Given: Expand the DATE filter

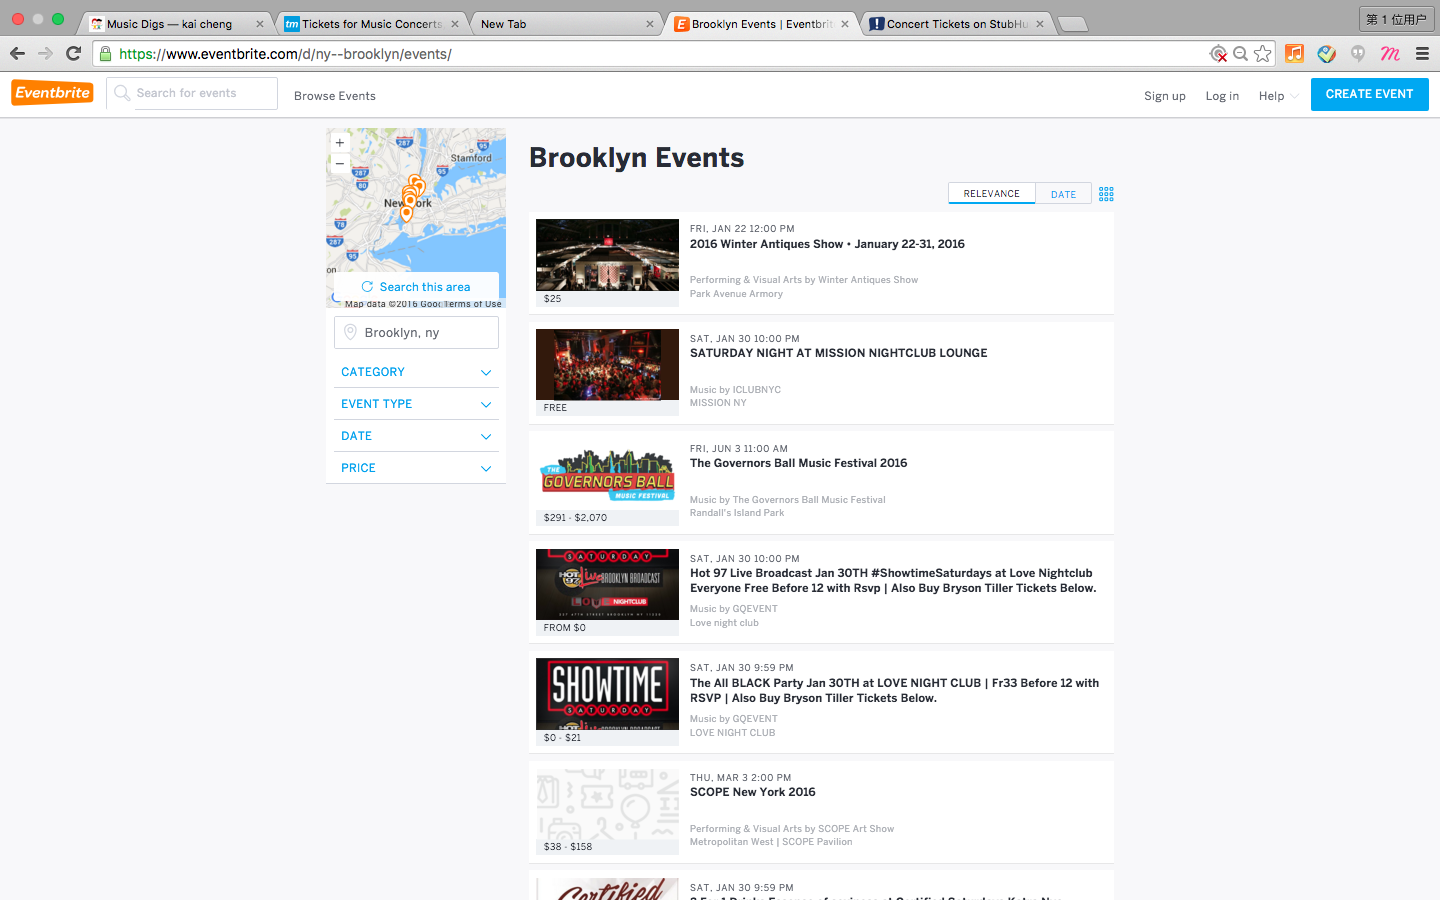Looking at the screenshot, I should click(416, 436).
